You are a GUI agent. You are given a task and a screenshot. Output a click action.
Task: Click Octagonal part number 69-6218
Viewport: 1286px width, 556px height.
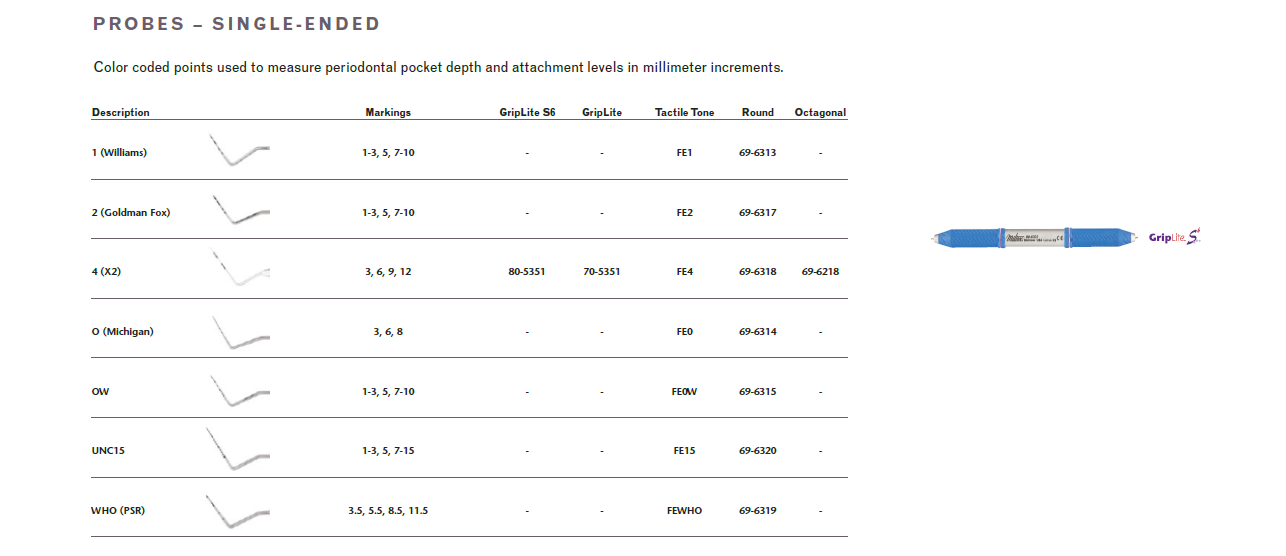point(820,272)
